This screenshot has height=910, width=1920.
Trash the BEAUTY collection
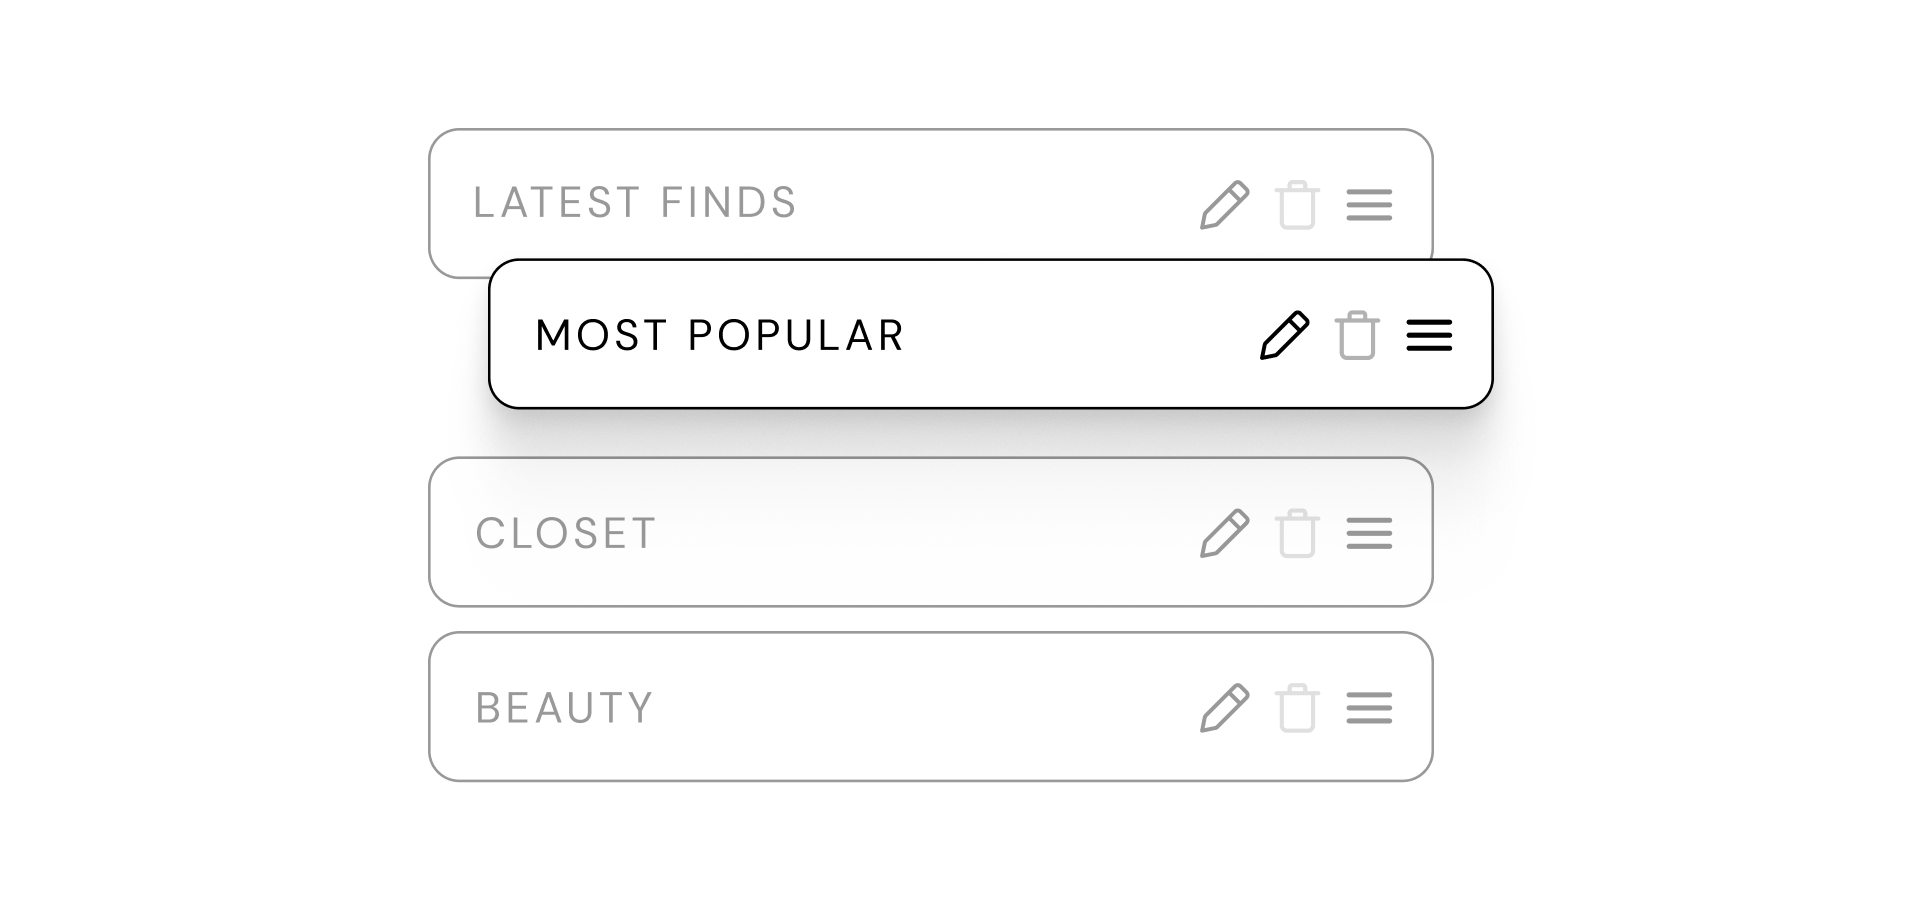1297,708
